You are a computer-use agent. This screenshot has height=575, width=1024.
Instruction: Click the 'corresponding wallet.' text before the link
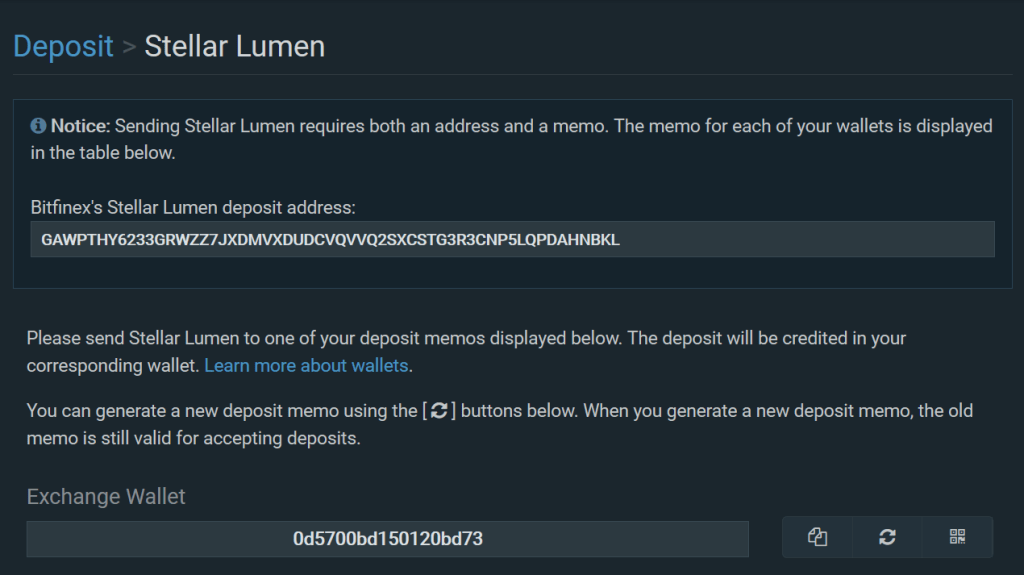[113, 365]
